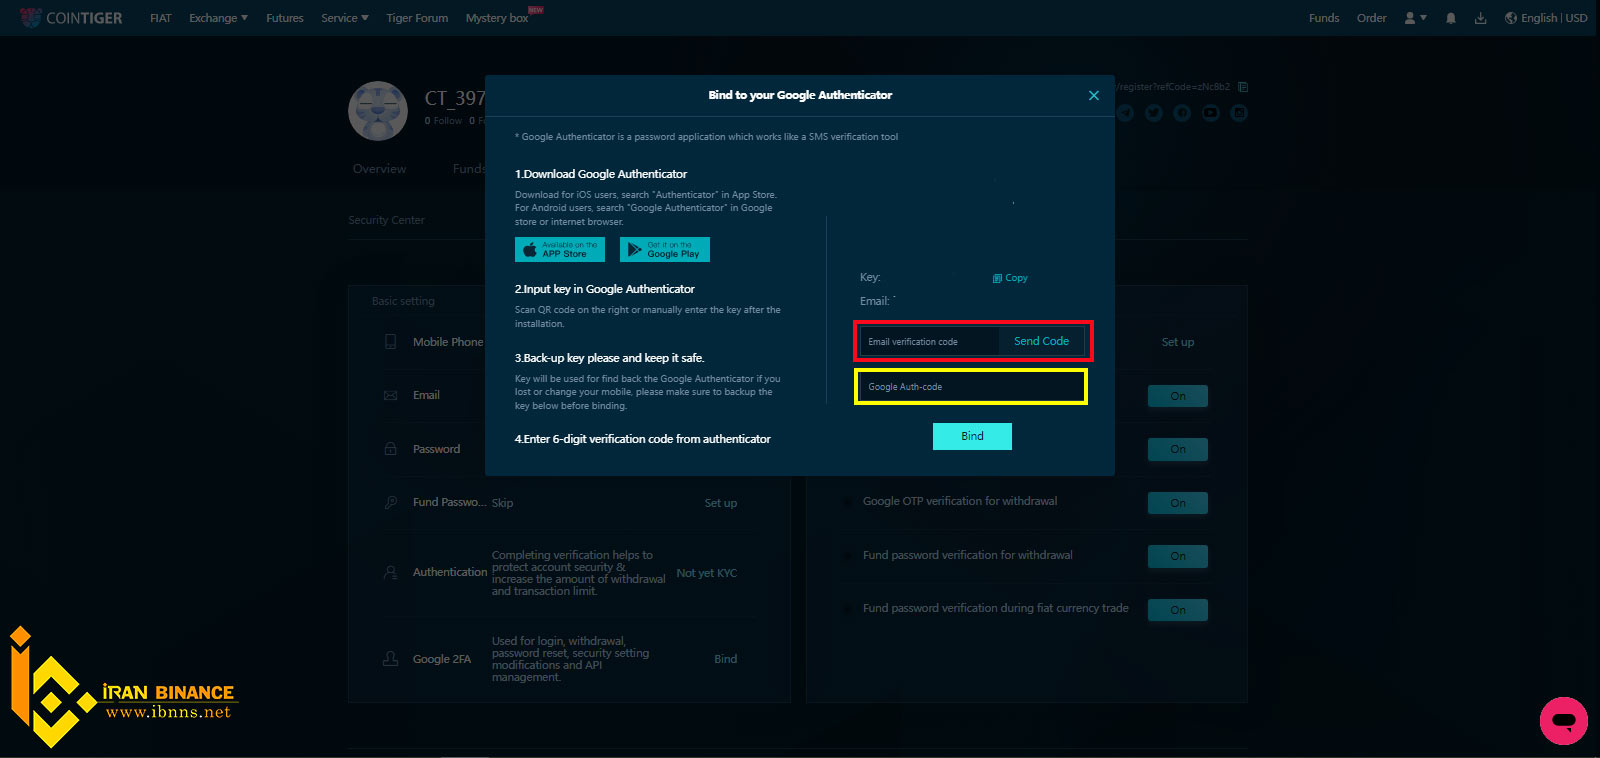Open the Tiger Forum page
The image size is (1600, 758).
[417, 18]
